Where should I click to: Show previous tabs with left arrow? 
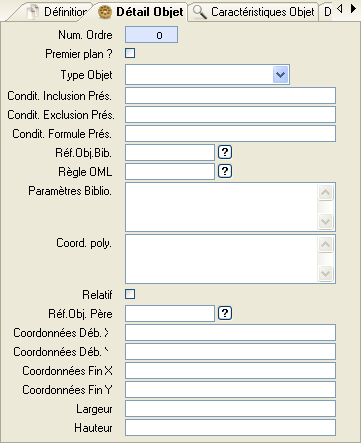(x=340, y=8)
